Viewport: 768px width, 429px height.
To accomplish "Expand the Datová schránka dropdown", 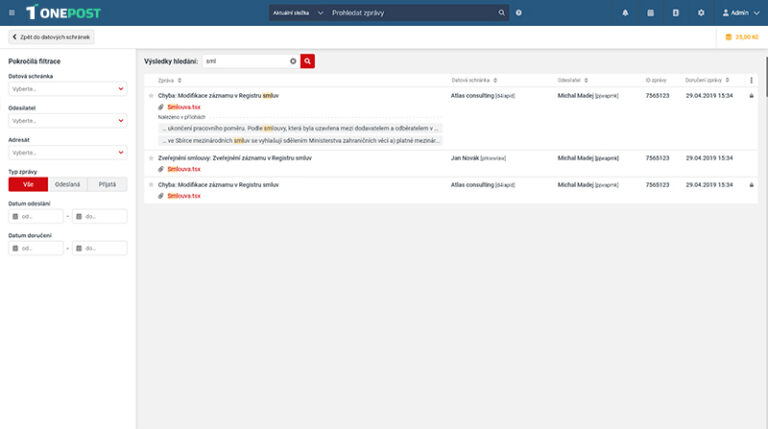I will pos(67,89).
